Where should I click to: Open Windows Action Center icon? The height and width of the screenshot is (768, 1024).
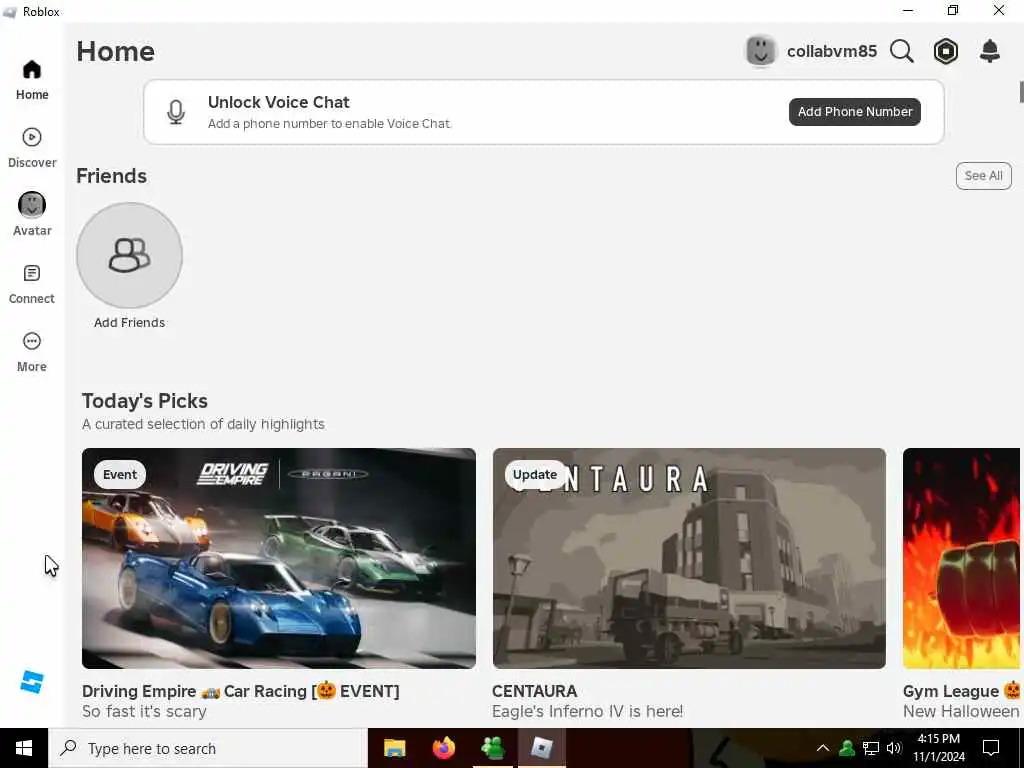coord(991,748)
